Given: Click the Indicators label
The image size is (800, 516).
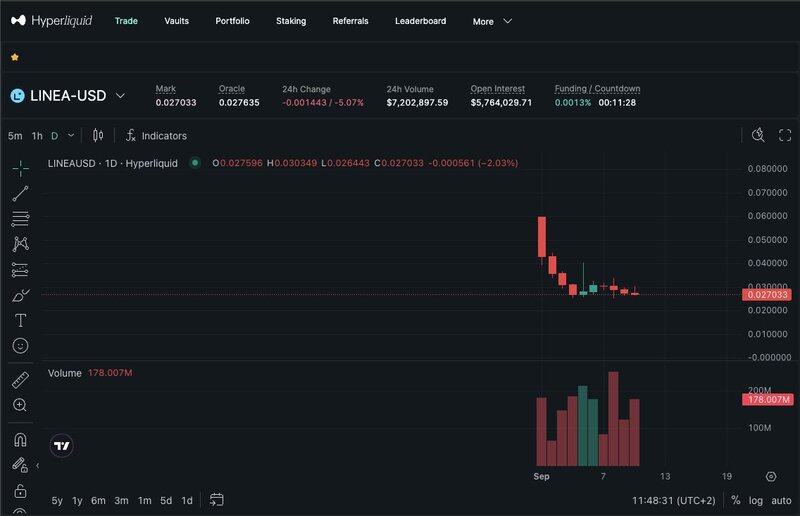Looking at the screenshot, I should tap(164, 136).
